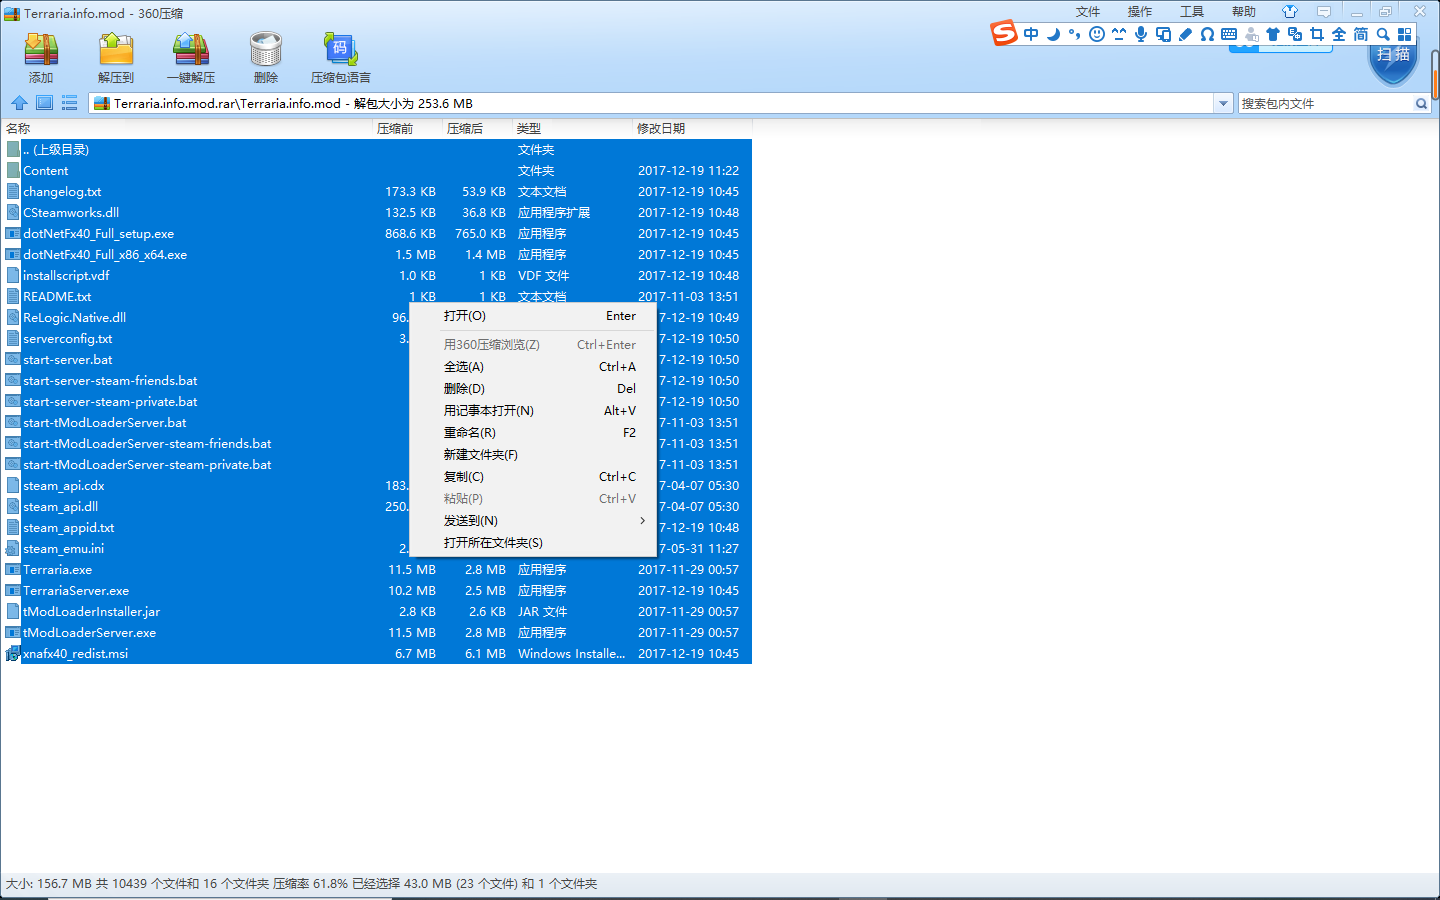Select the changelog.txt file
This screenshot has height=900, width=1440.
pyautogui.click(x=377, y=192)
